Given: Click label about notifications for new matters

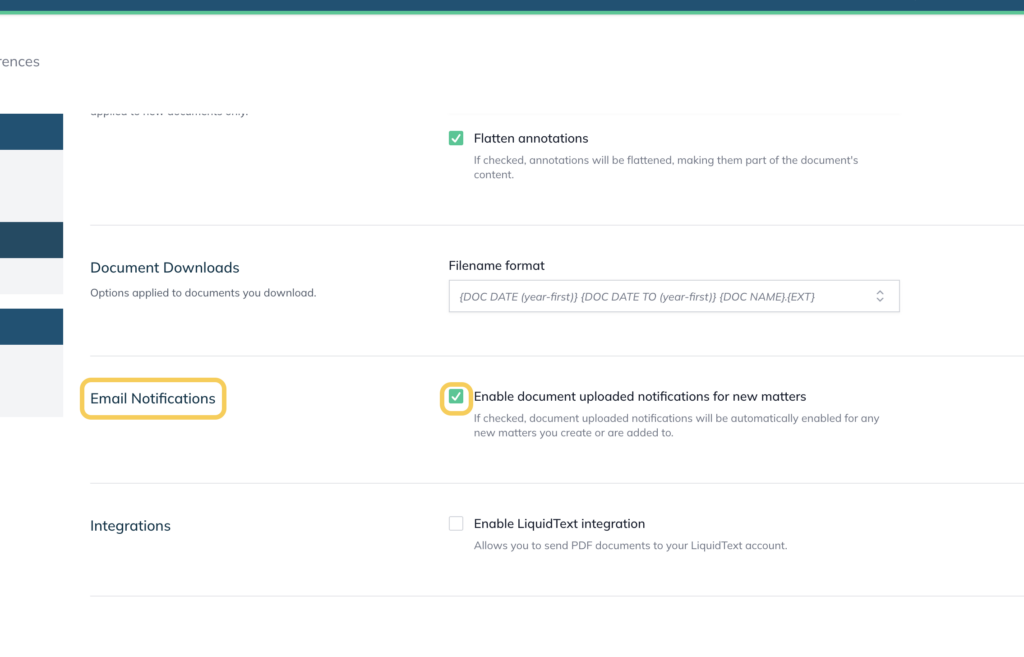Looking at the screenshot, I should point(640,396).
